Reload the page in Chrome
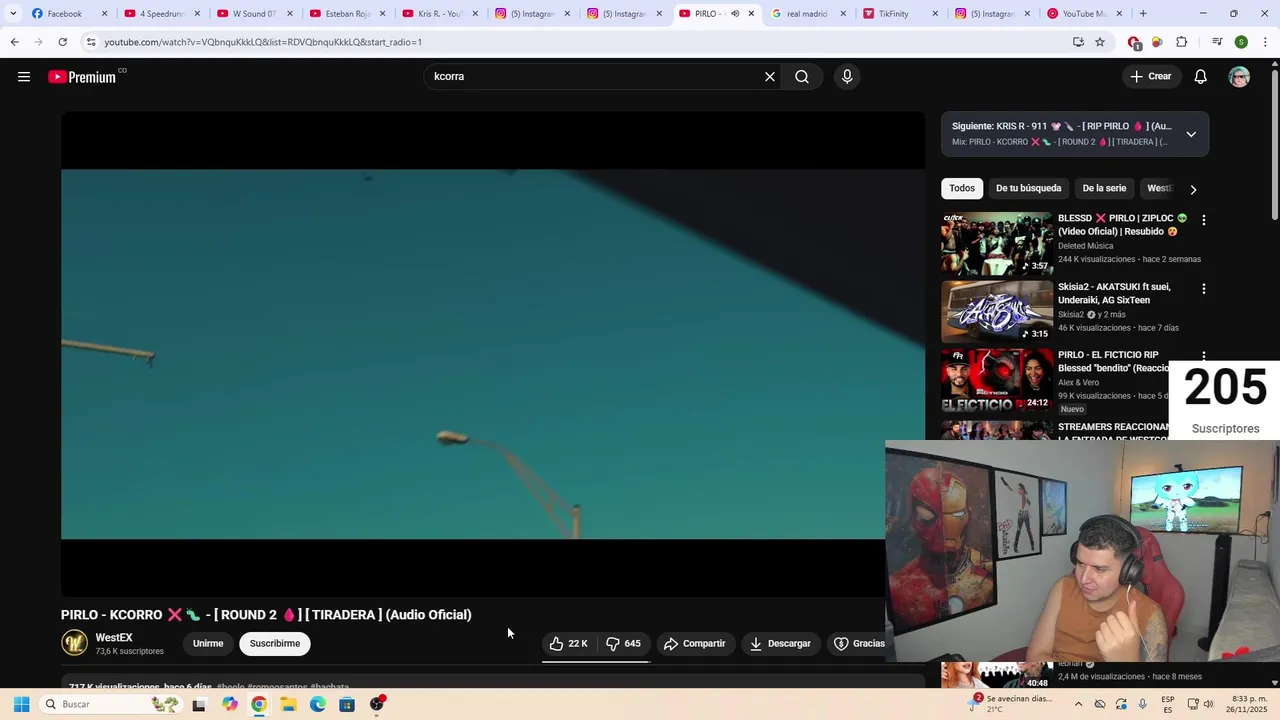Image resolution: width=1280 pixels, height=720 pixels. click(62, 42)
